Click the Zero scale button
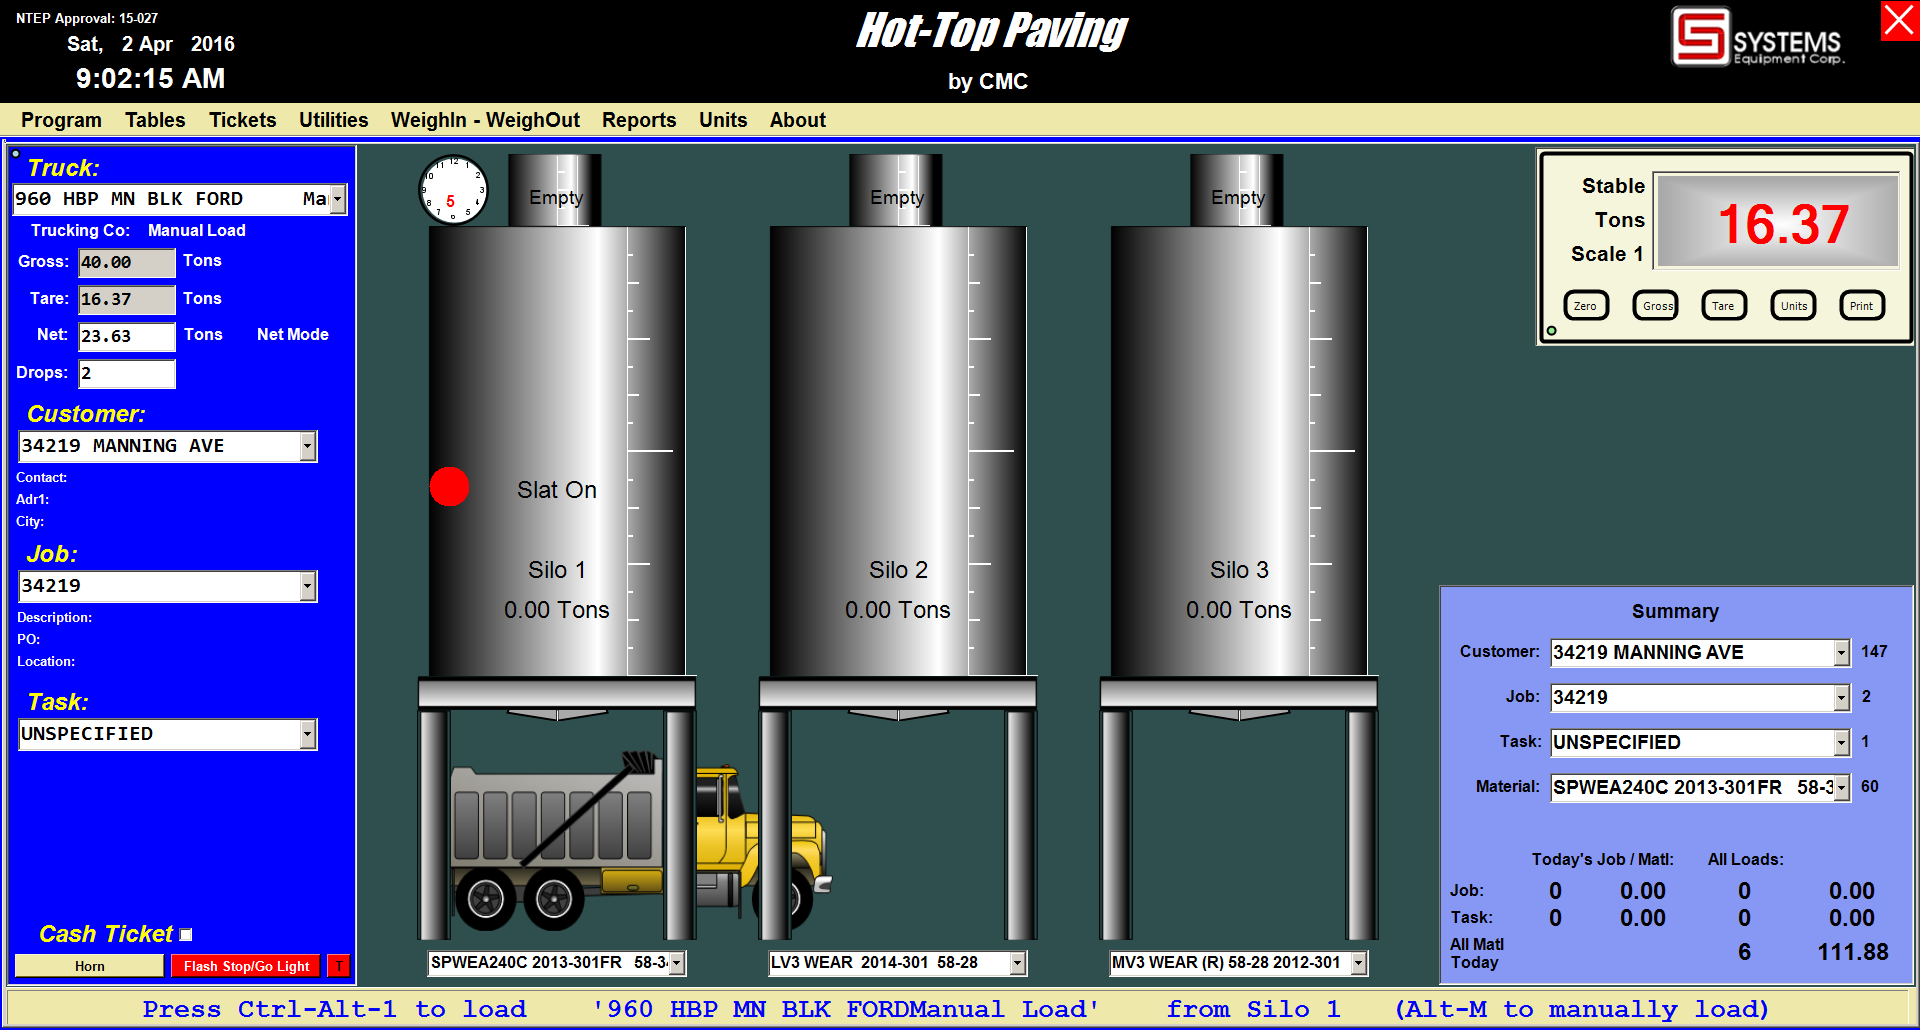The width and height of the screenshot is (1920, 1030). pyautogui.click(x=1586, y=306)
